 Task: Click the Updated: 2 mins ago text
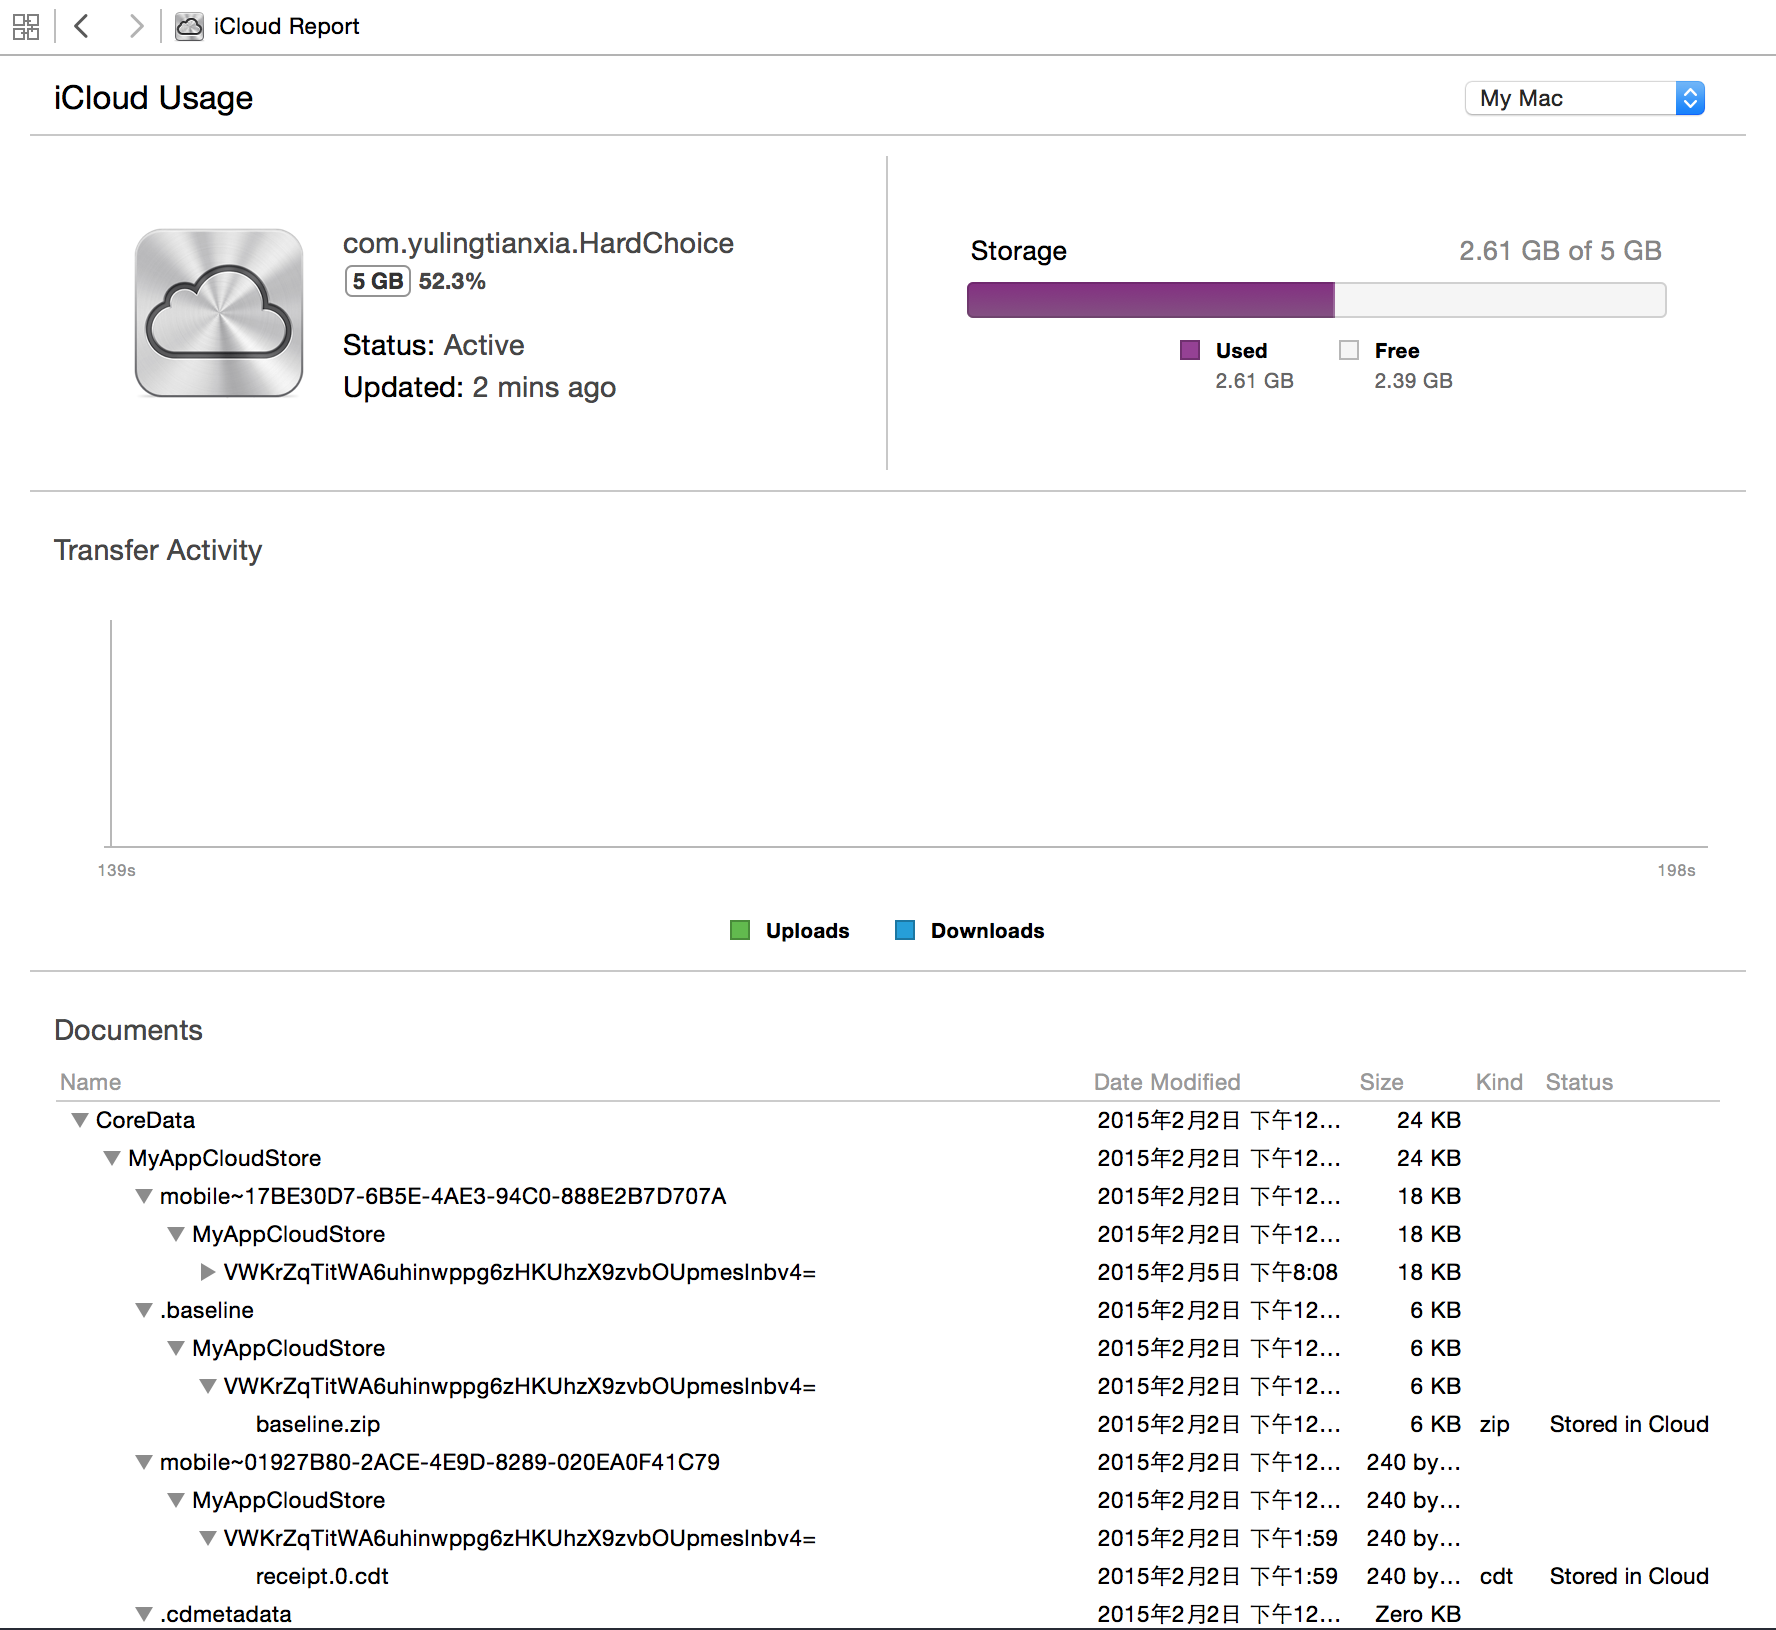[x=479, y=387]
